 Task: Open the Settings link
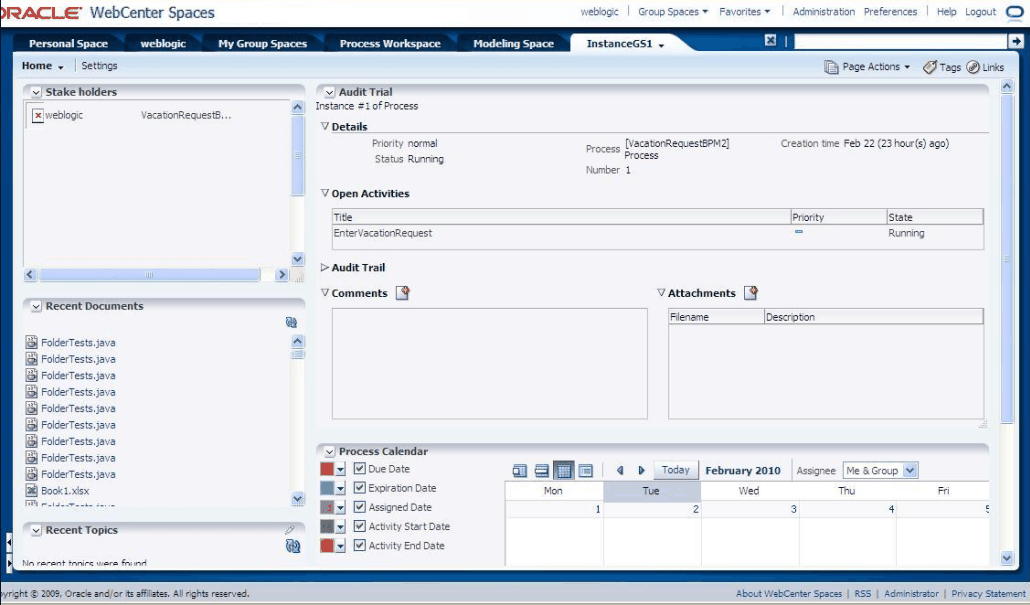click(99, 66)
